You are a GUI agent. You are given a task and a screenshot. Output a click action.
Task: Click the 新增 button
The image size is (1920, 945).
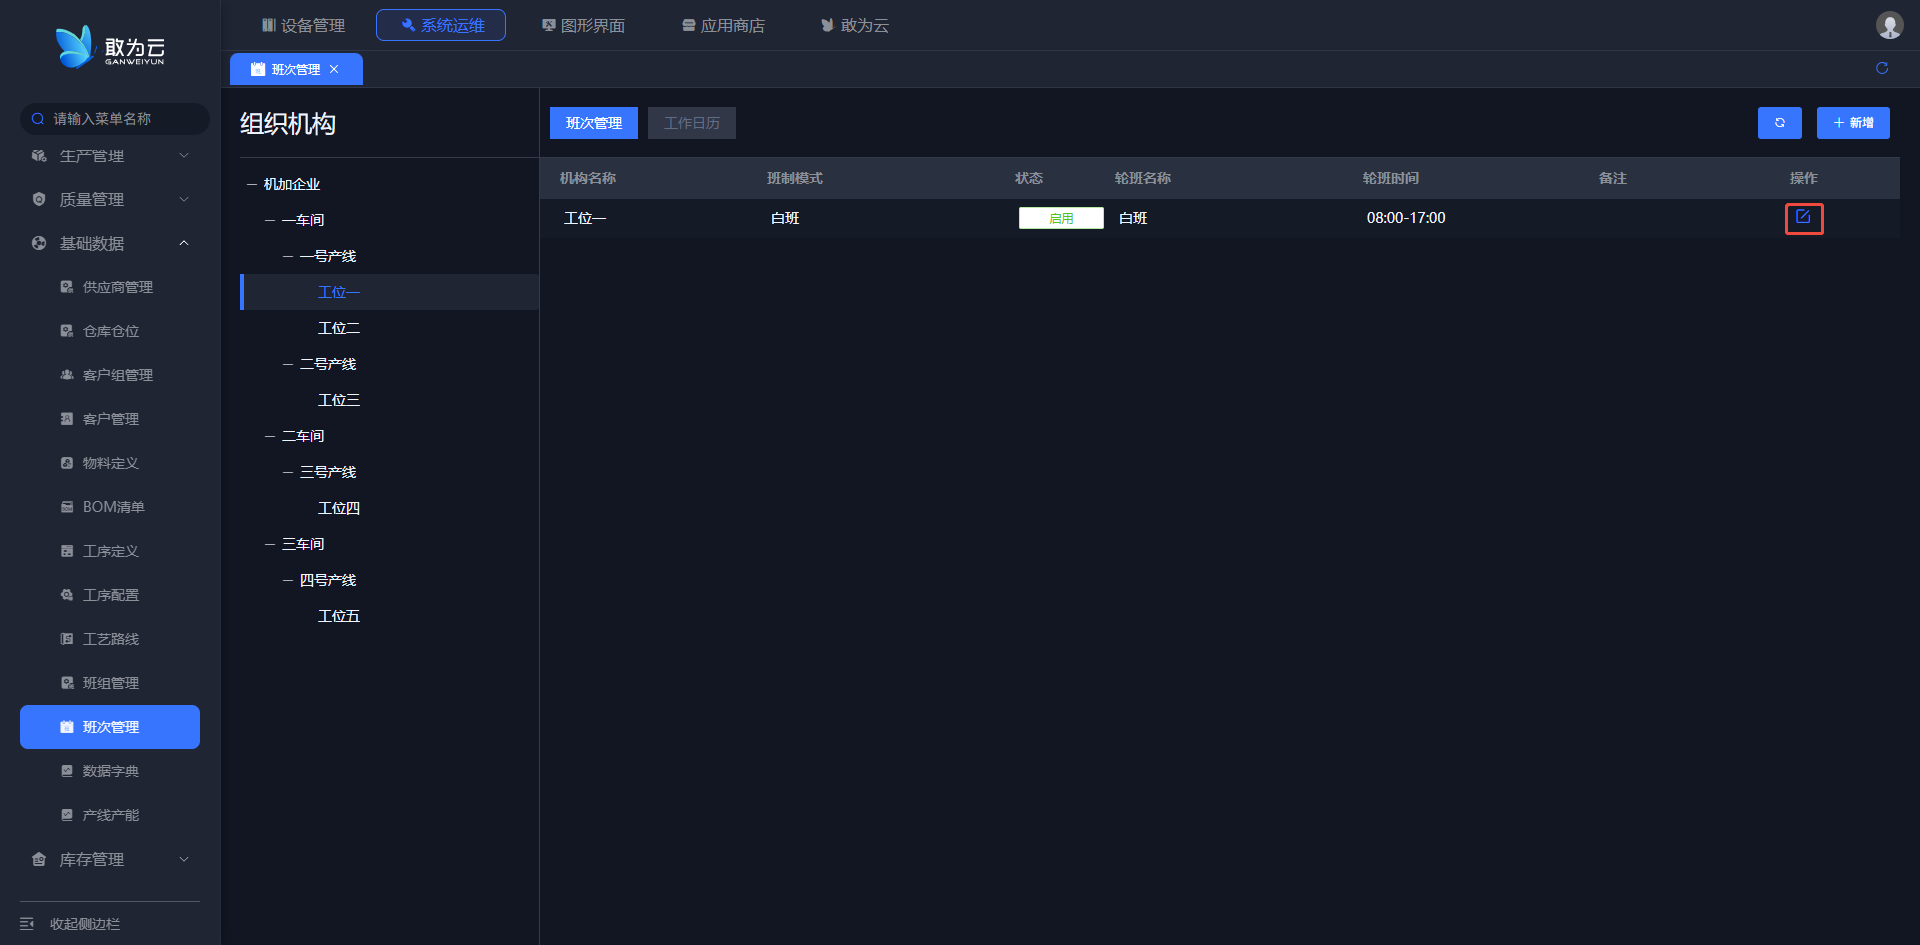pyautogui.click(x=1852, y=123)
